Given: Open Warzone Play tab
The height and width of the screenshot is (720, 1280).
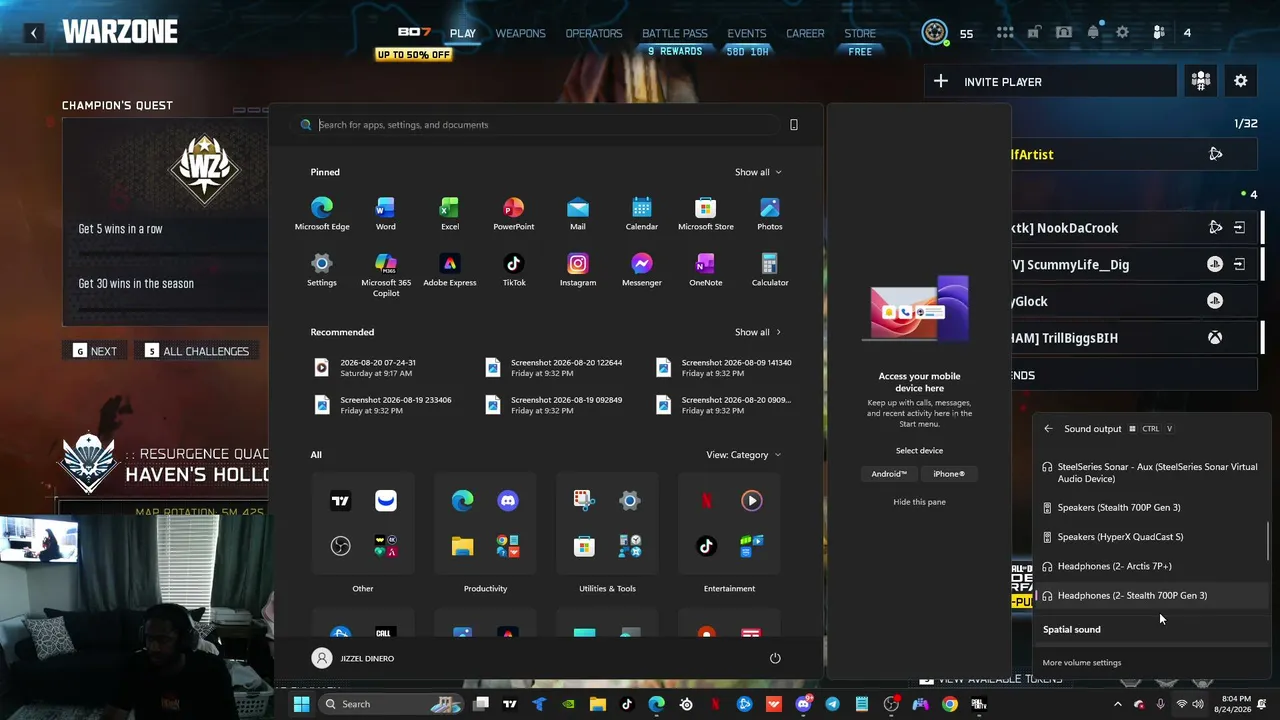Looking at the screenshot, I should 463,33.
